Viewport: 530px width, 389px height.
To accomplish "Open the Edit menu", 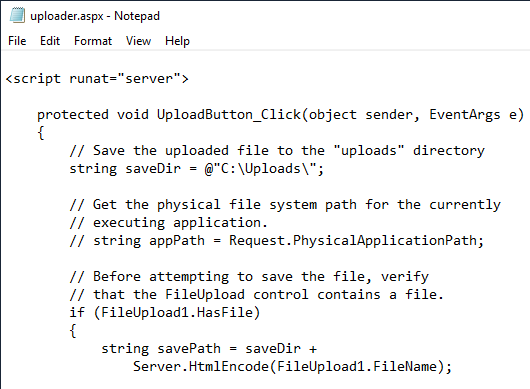I will (x=50, y=41).
